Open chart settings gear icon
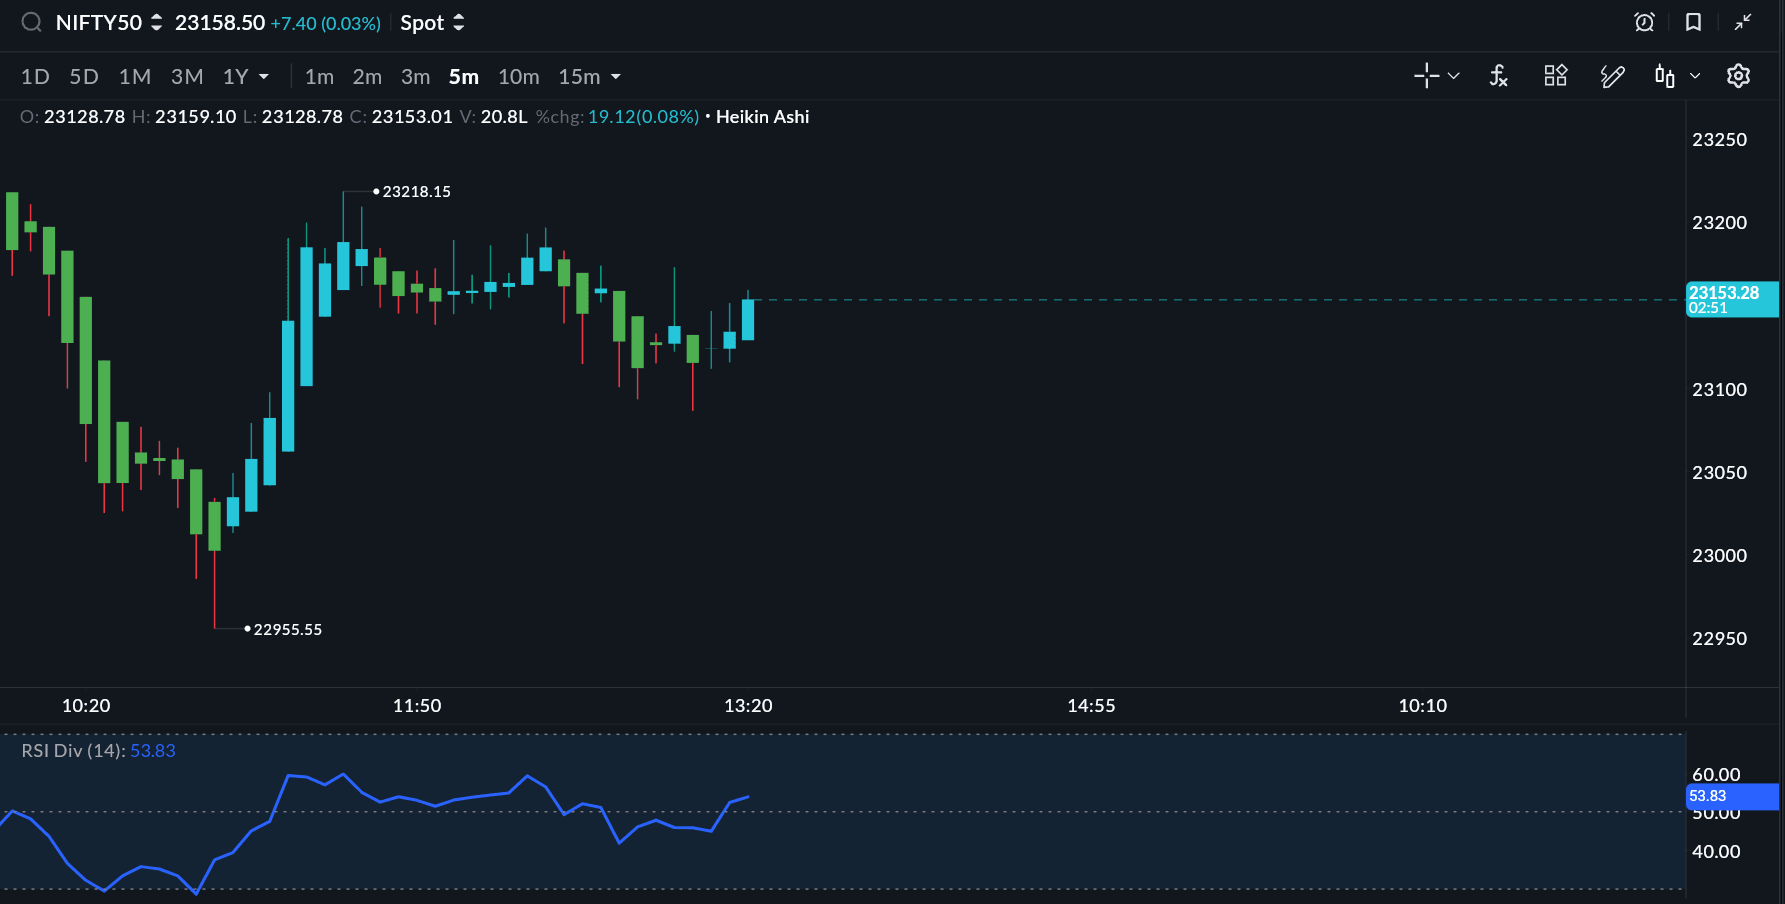 tap(1738, 76)
